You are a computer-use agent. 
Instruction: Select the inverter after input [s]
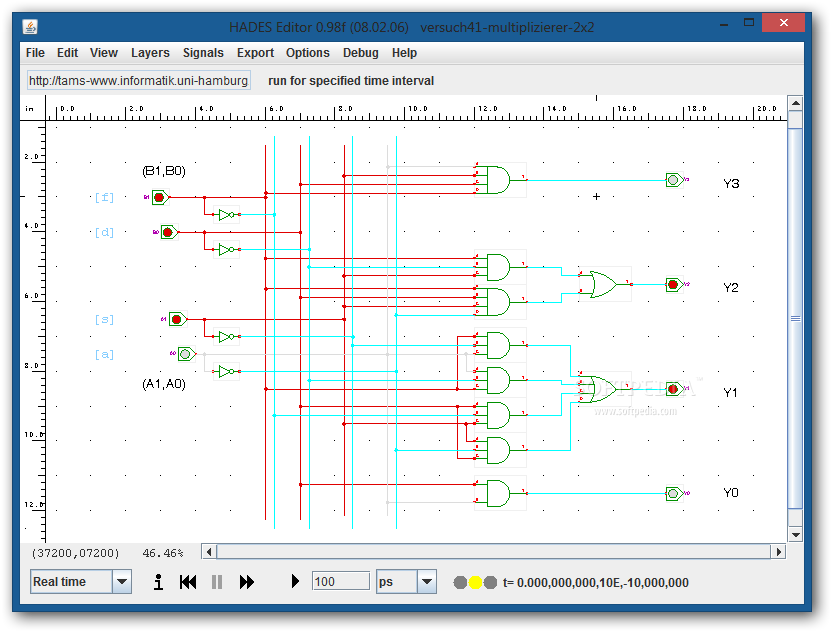(227, 336)
